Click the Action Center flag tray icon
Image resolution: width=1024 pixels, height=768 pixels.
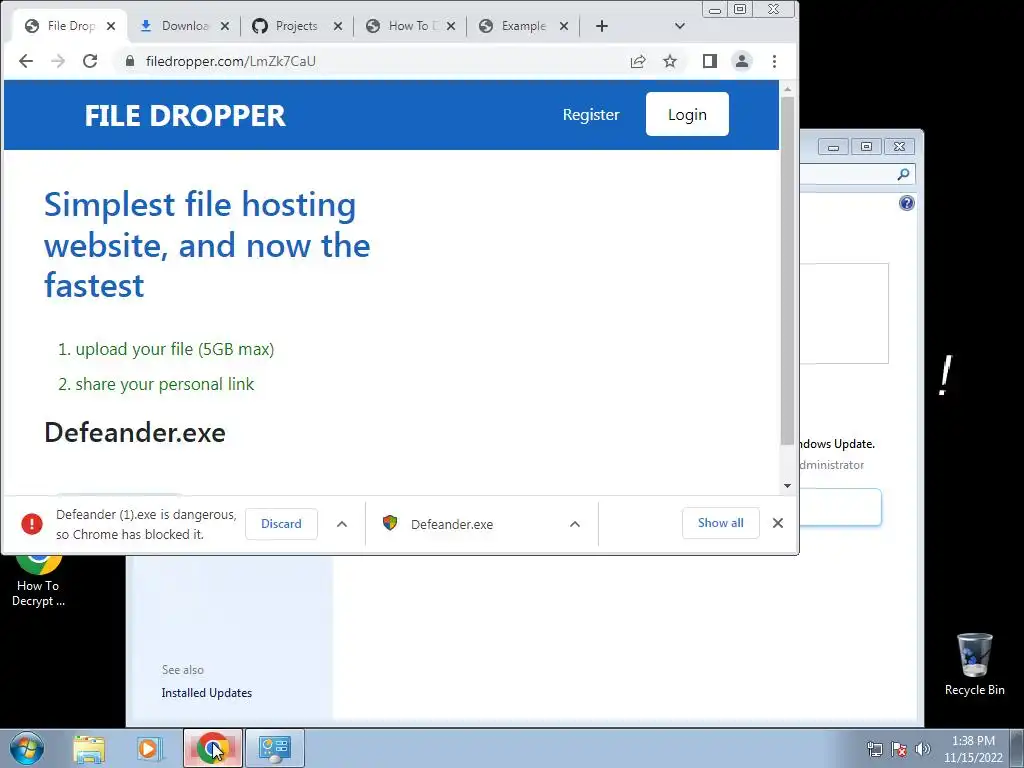tap(899, 749)
